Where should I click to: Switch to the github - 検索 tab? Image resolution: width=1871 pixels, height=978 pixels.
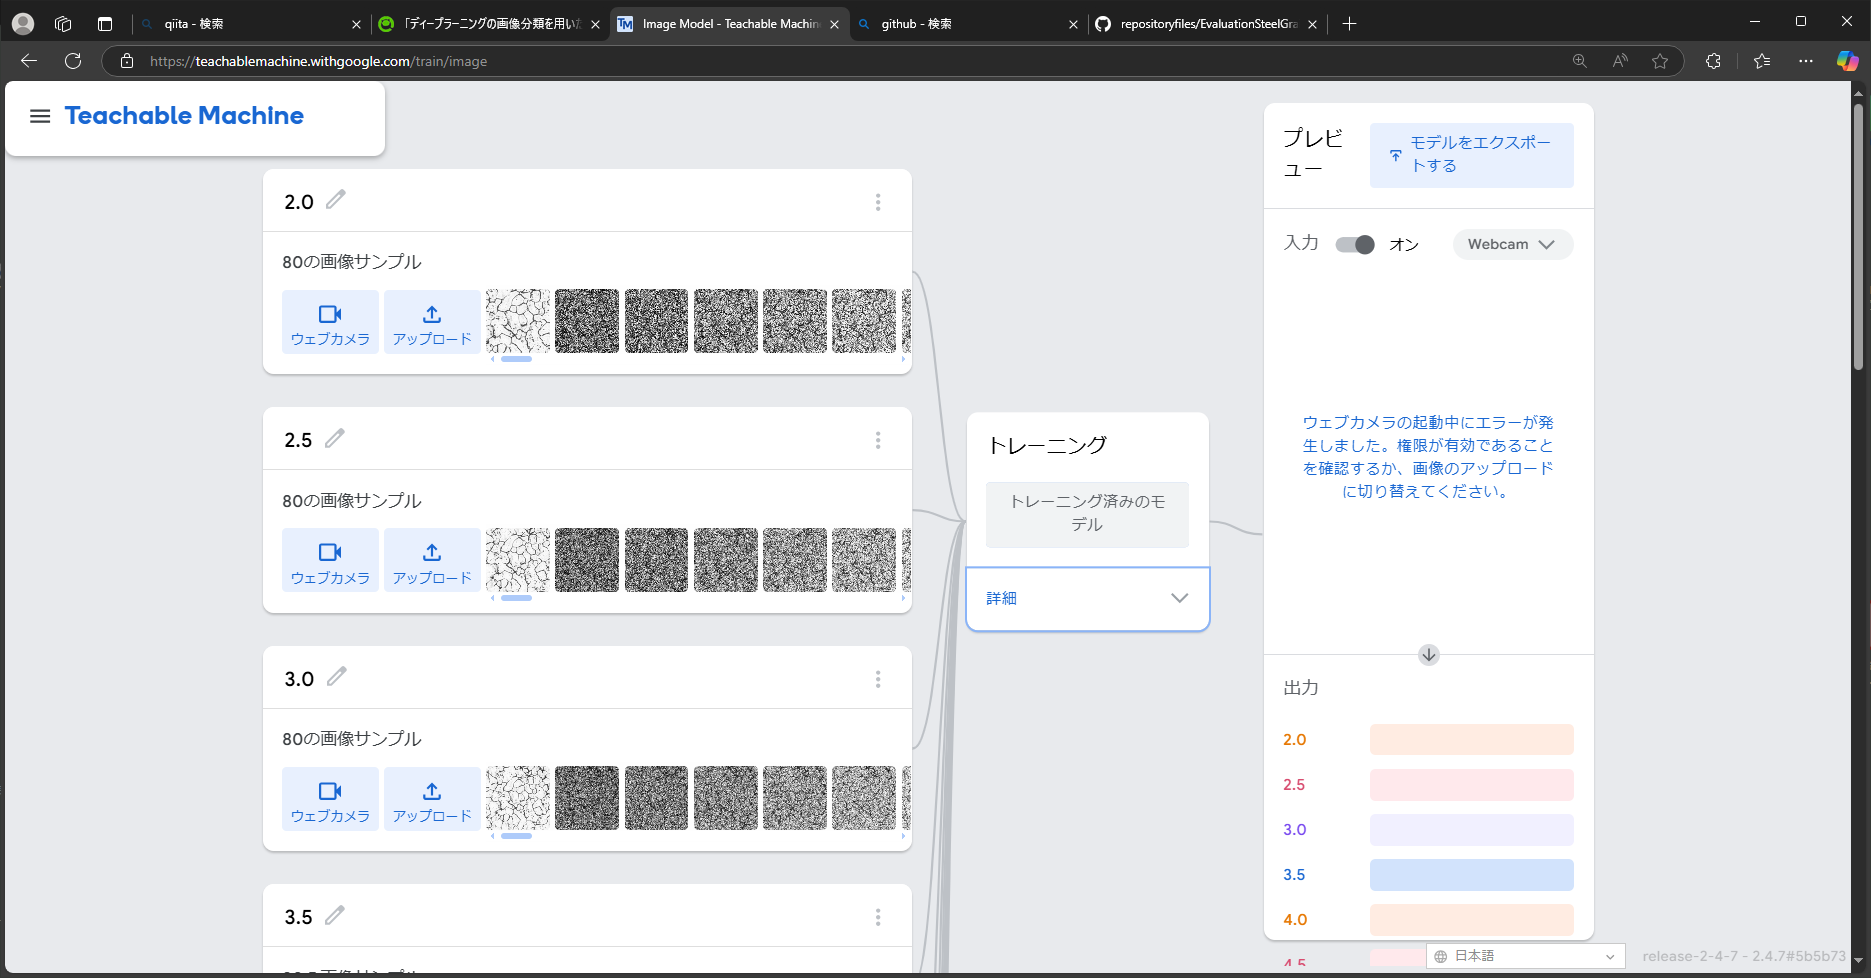pos(968,24)
